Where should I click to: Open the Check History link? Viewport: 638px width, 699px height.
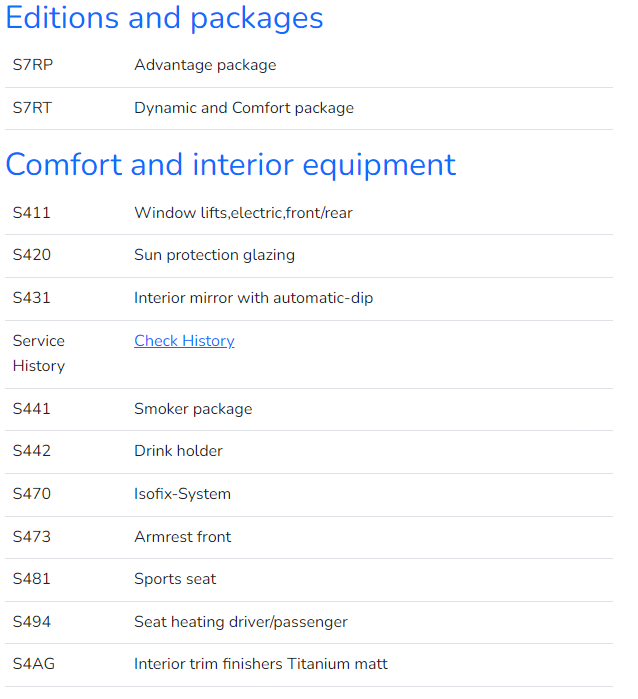coord(184,341)
